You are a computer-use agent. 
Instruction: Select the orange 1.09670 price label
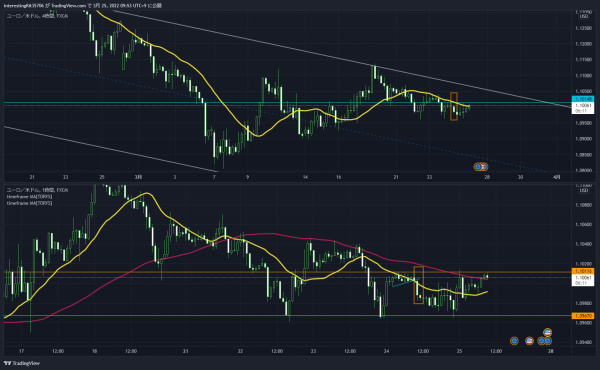[x=583, y=316]
